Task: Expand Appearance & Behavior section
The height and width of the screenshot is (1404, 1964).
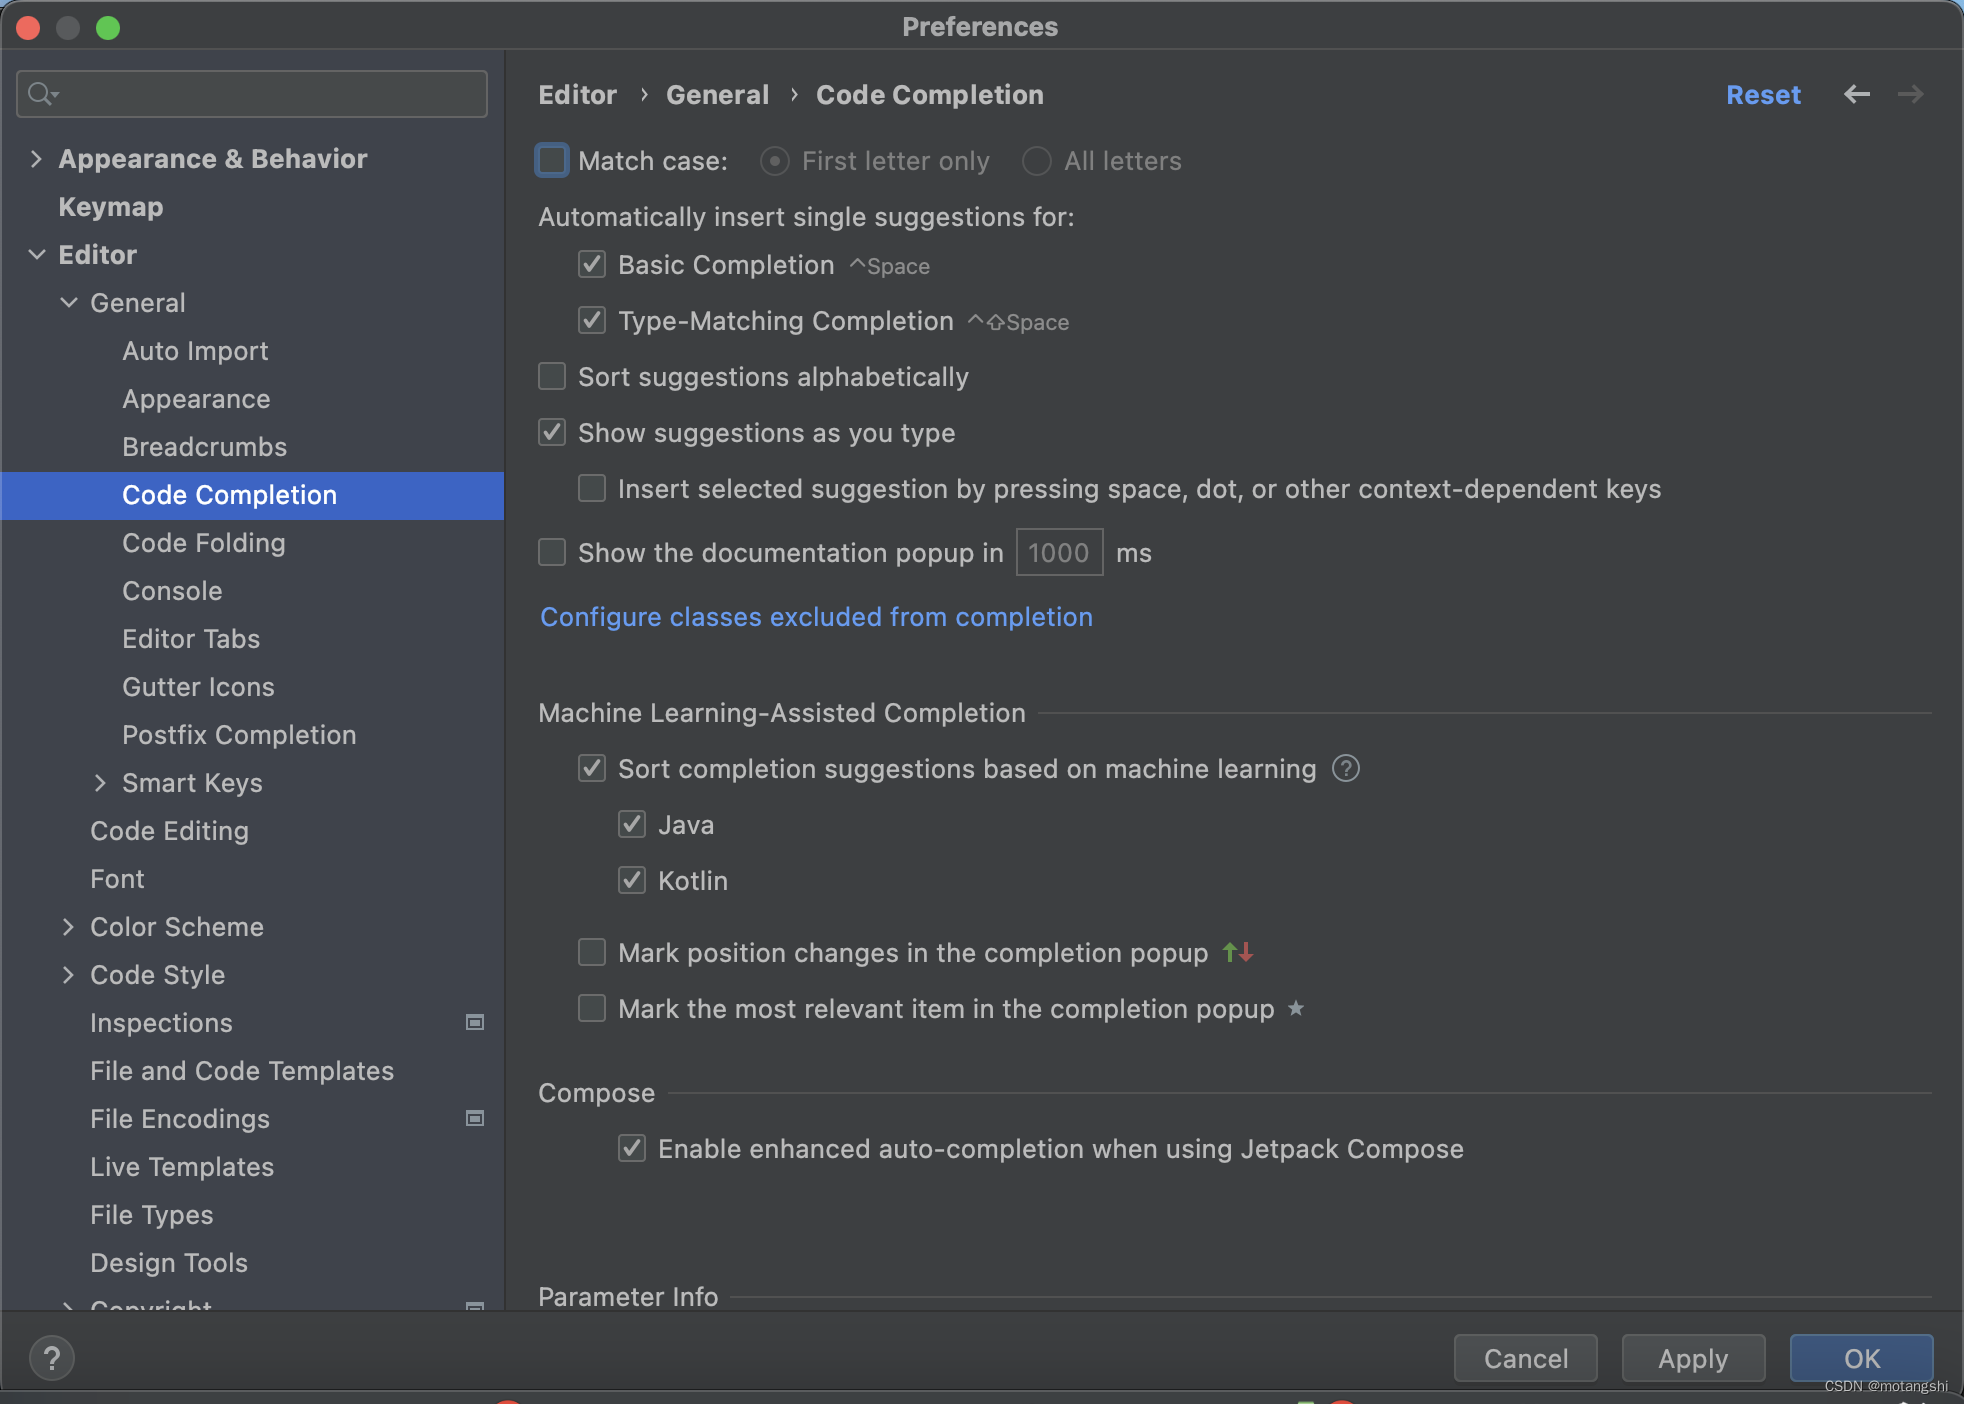Action: tap(36, 158)
